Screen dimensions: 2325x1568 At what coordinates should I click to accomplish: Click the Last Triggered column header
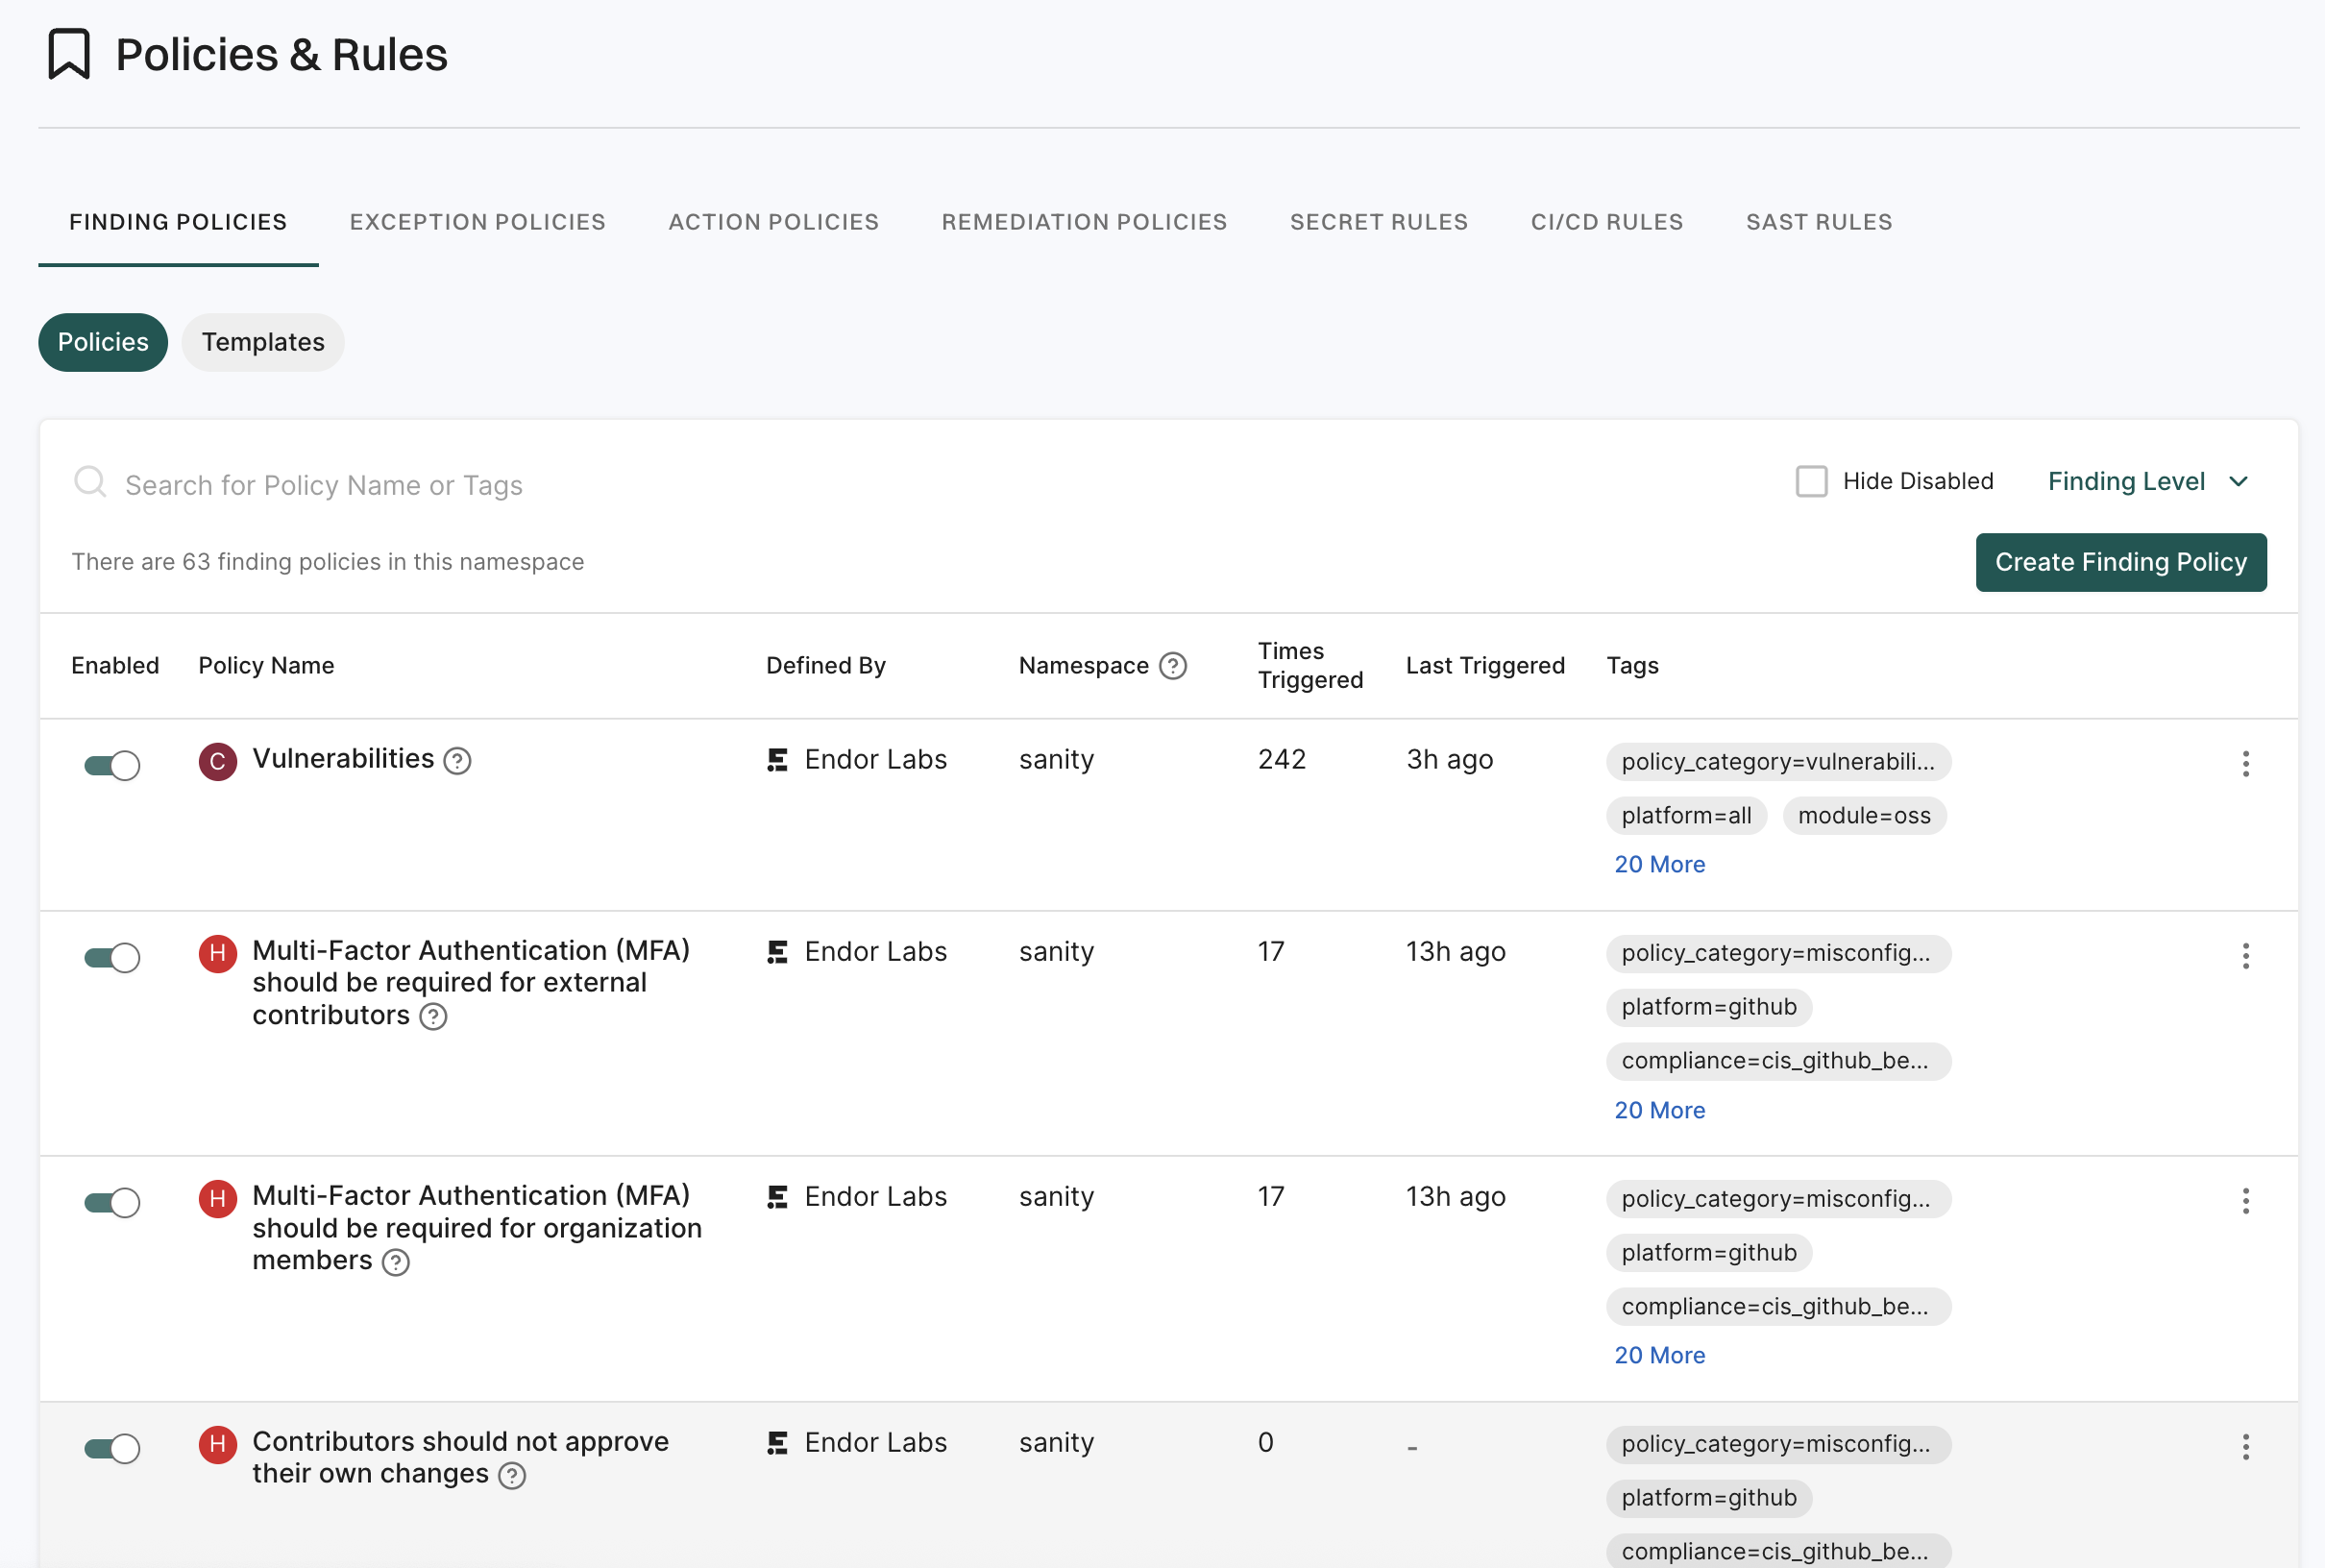point(1485,666)
